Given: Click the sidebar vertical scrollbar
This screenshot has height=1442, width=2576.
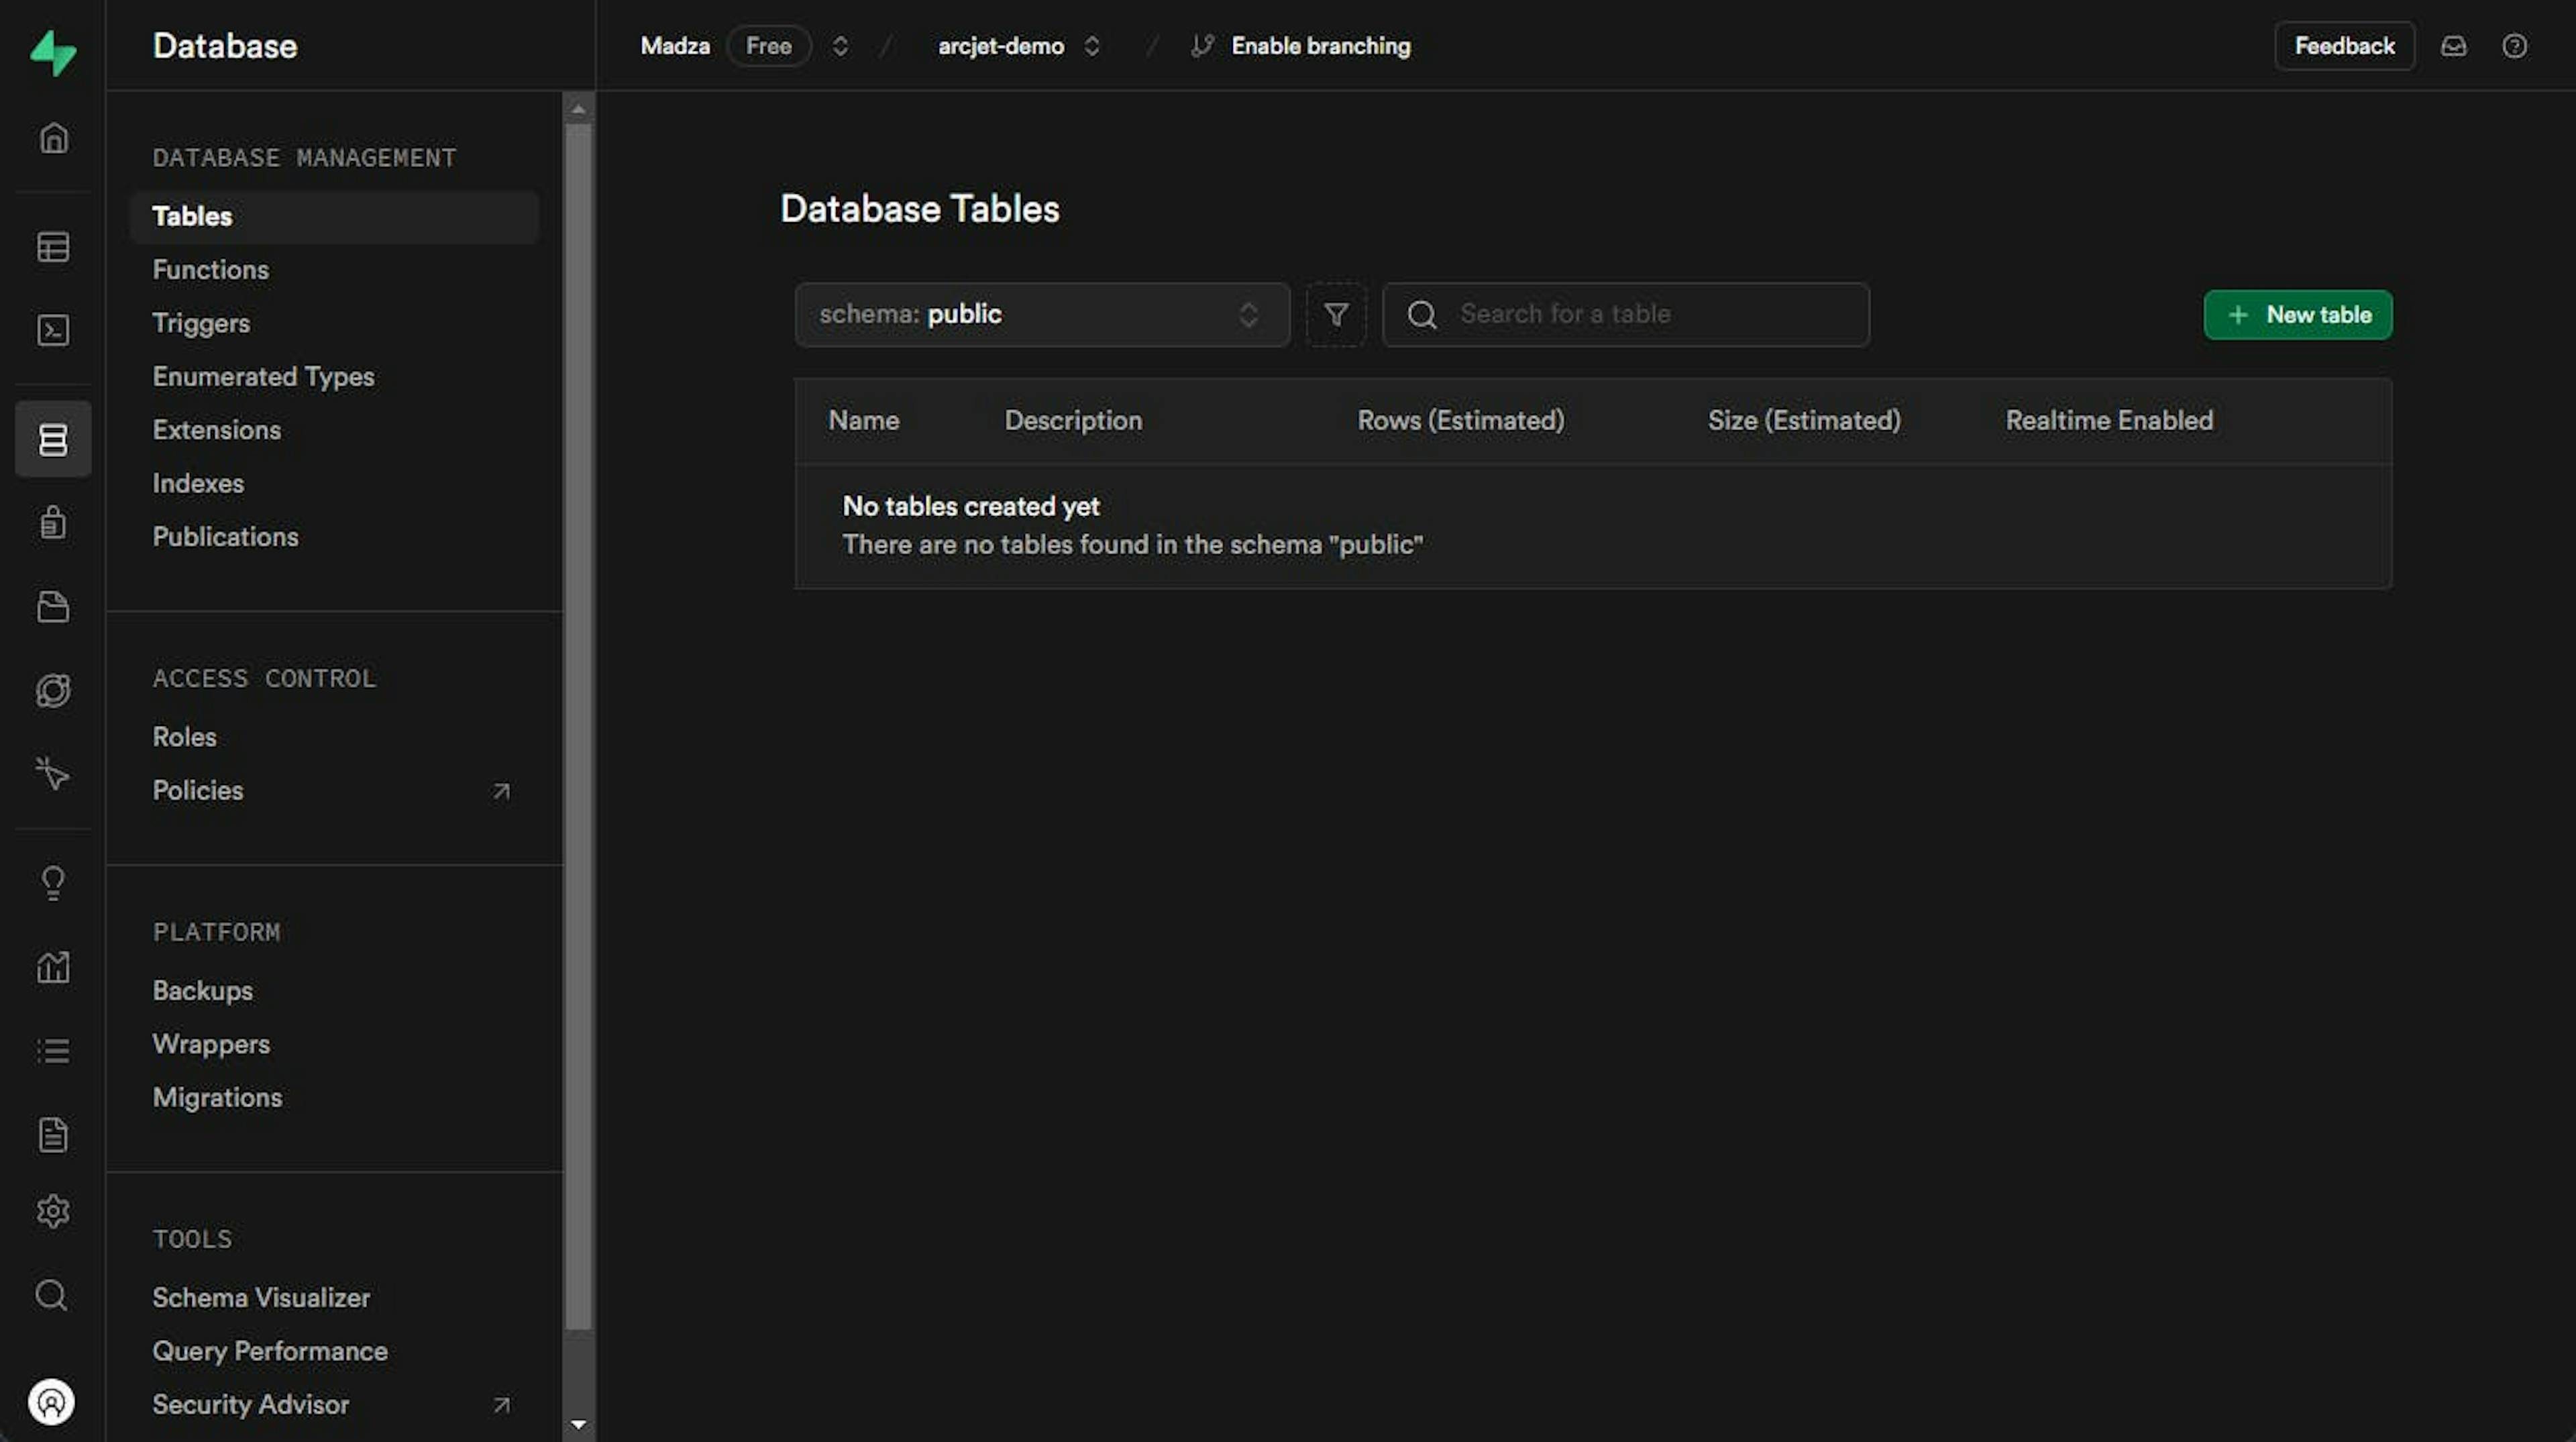Looking at the screenshot, I should (578, 724).
